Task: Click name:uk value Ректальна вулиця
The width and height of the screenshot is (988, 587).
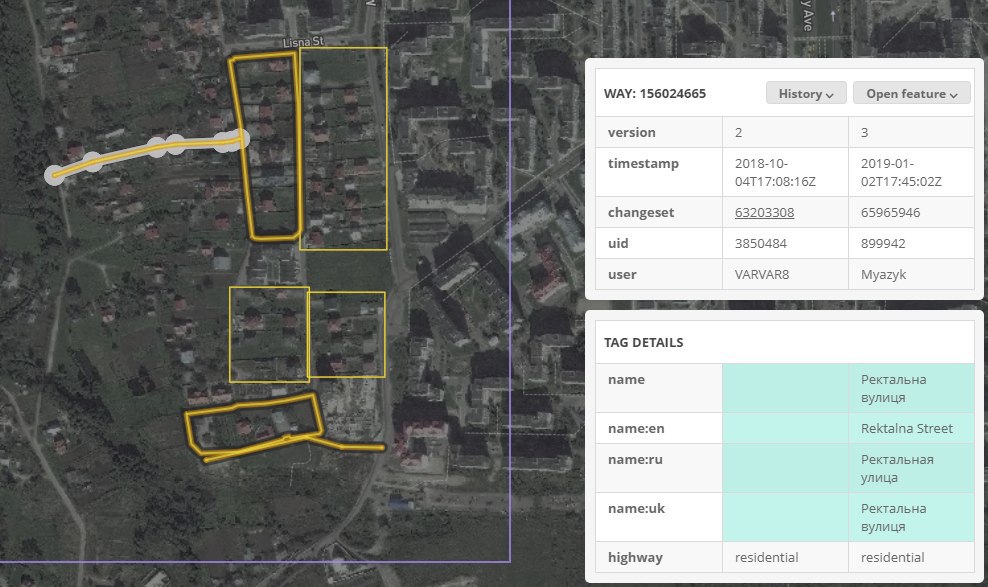Action: pos(893,517)
